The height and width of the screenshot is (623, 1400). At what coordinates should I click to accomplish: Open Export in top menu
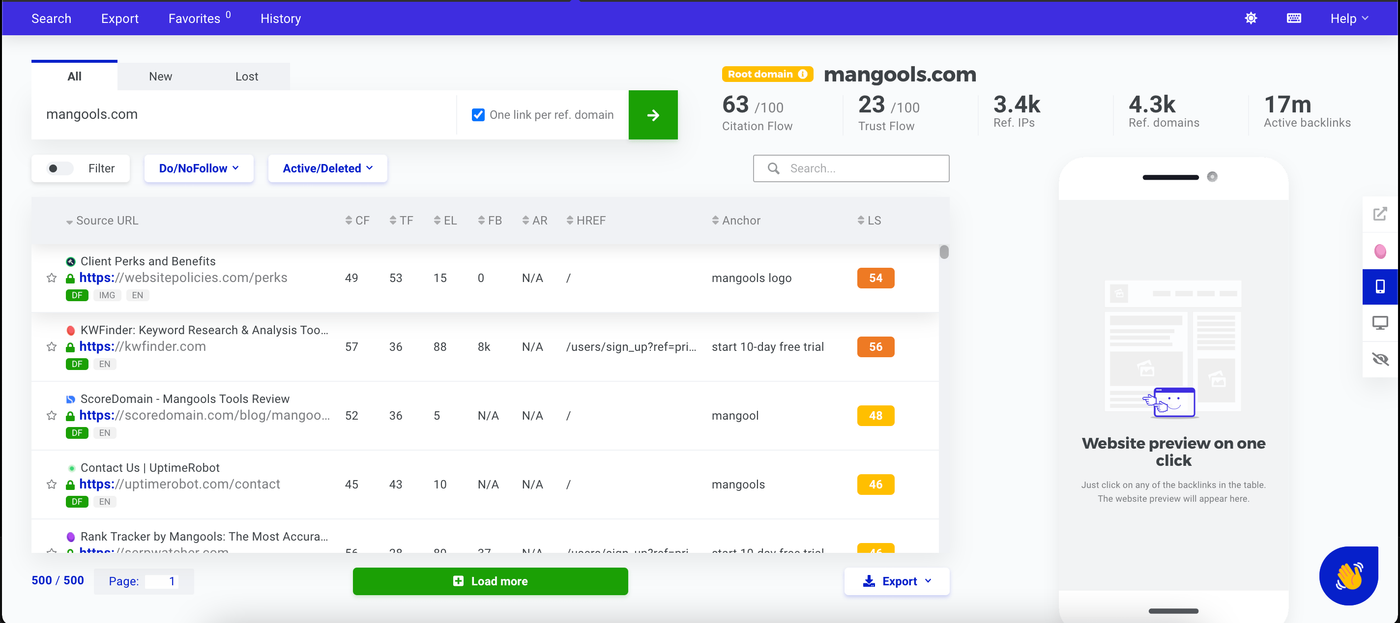pos(120,18)
